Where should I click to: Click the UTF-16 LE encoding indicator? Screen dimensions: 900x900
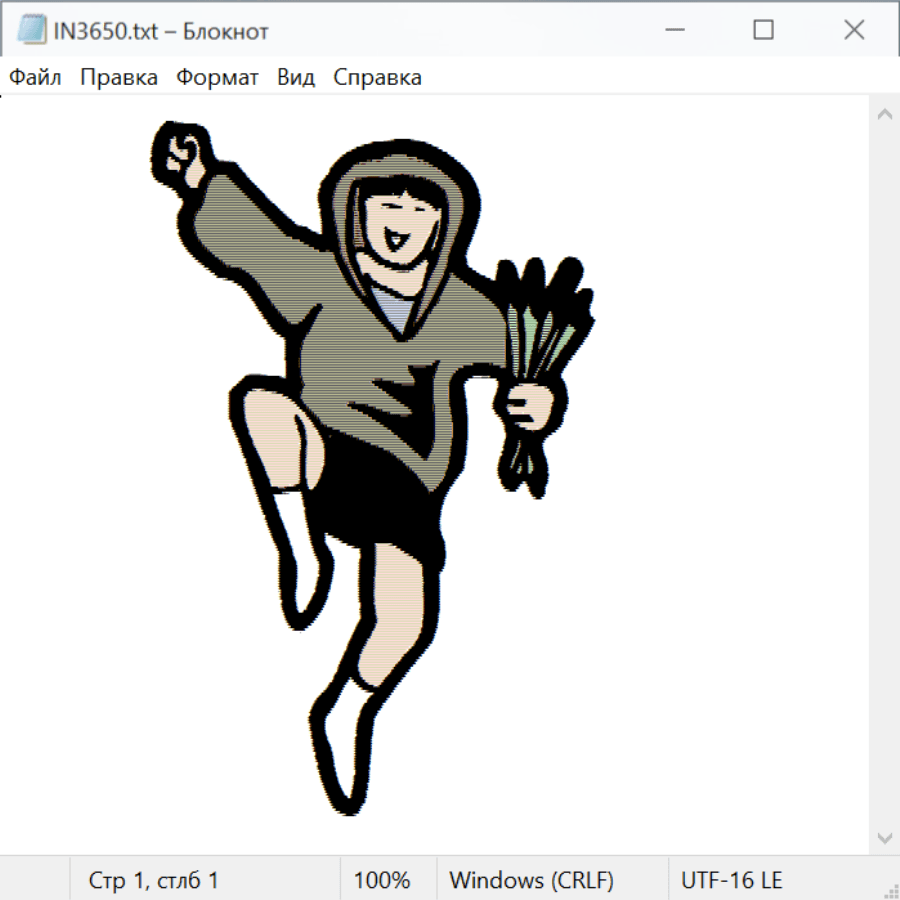tap(731, 880)
